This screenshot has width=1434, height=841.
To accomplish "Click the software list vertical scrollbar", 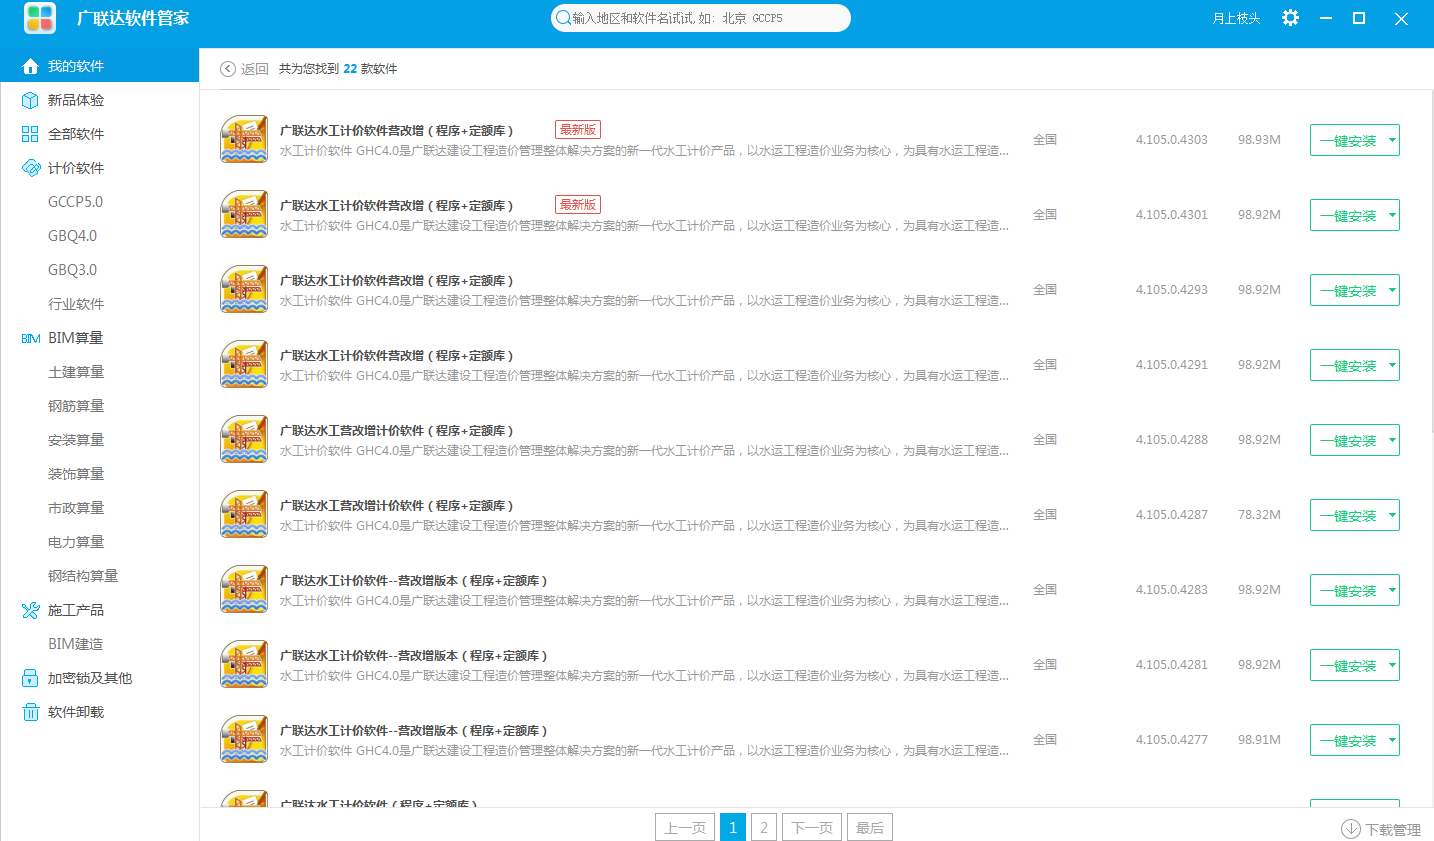I will click(1430, 262).
